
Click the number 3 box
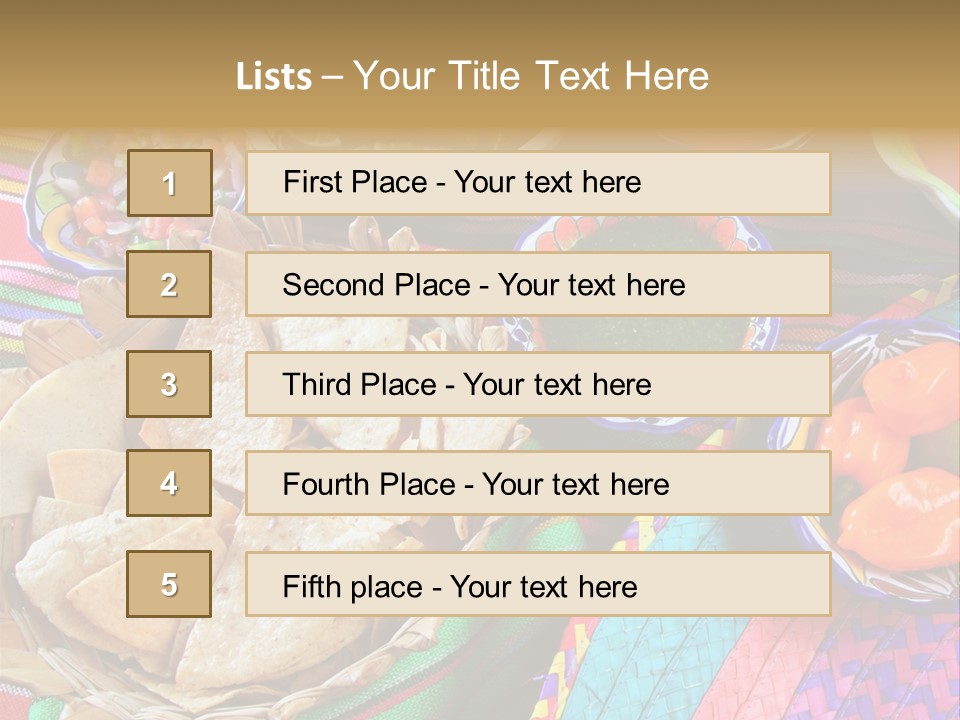[169, 384]
